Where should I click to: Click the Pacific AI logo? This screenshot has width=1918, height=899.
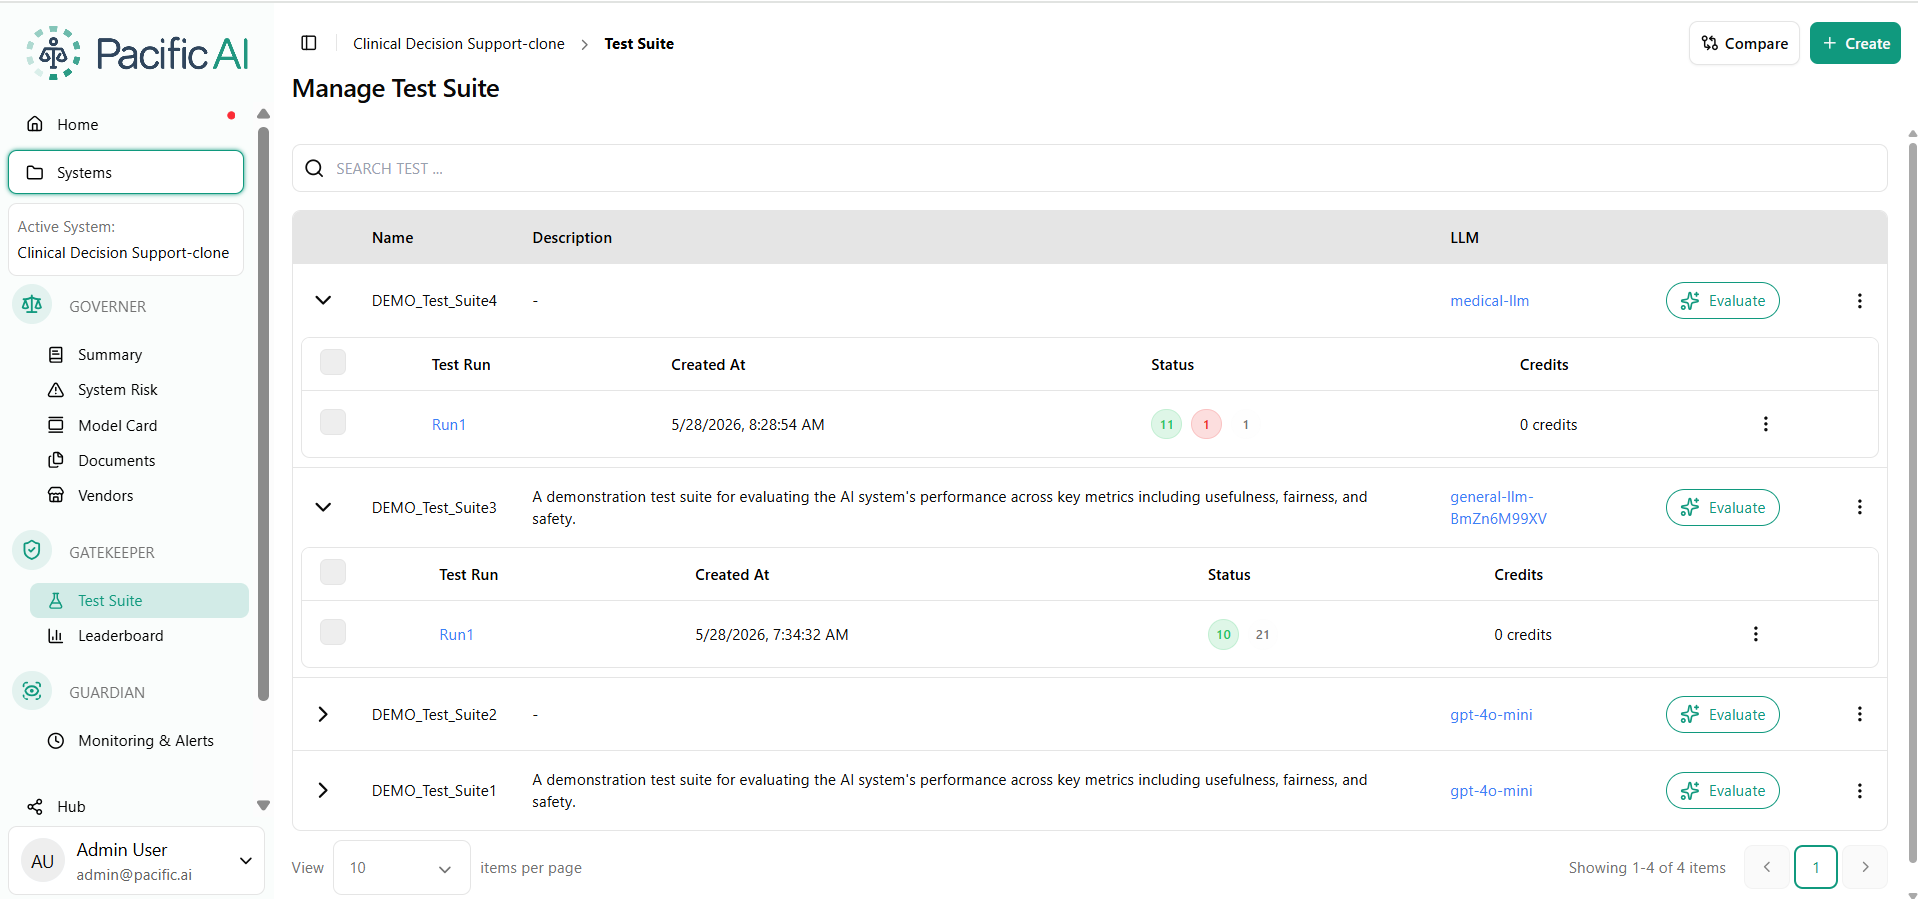(x=138, y=53)
